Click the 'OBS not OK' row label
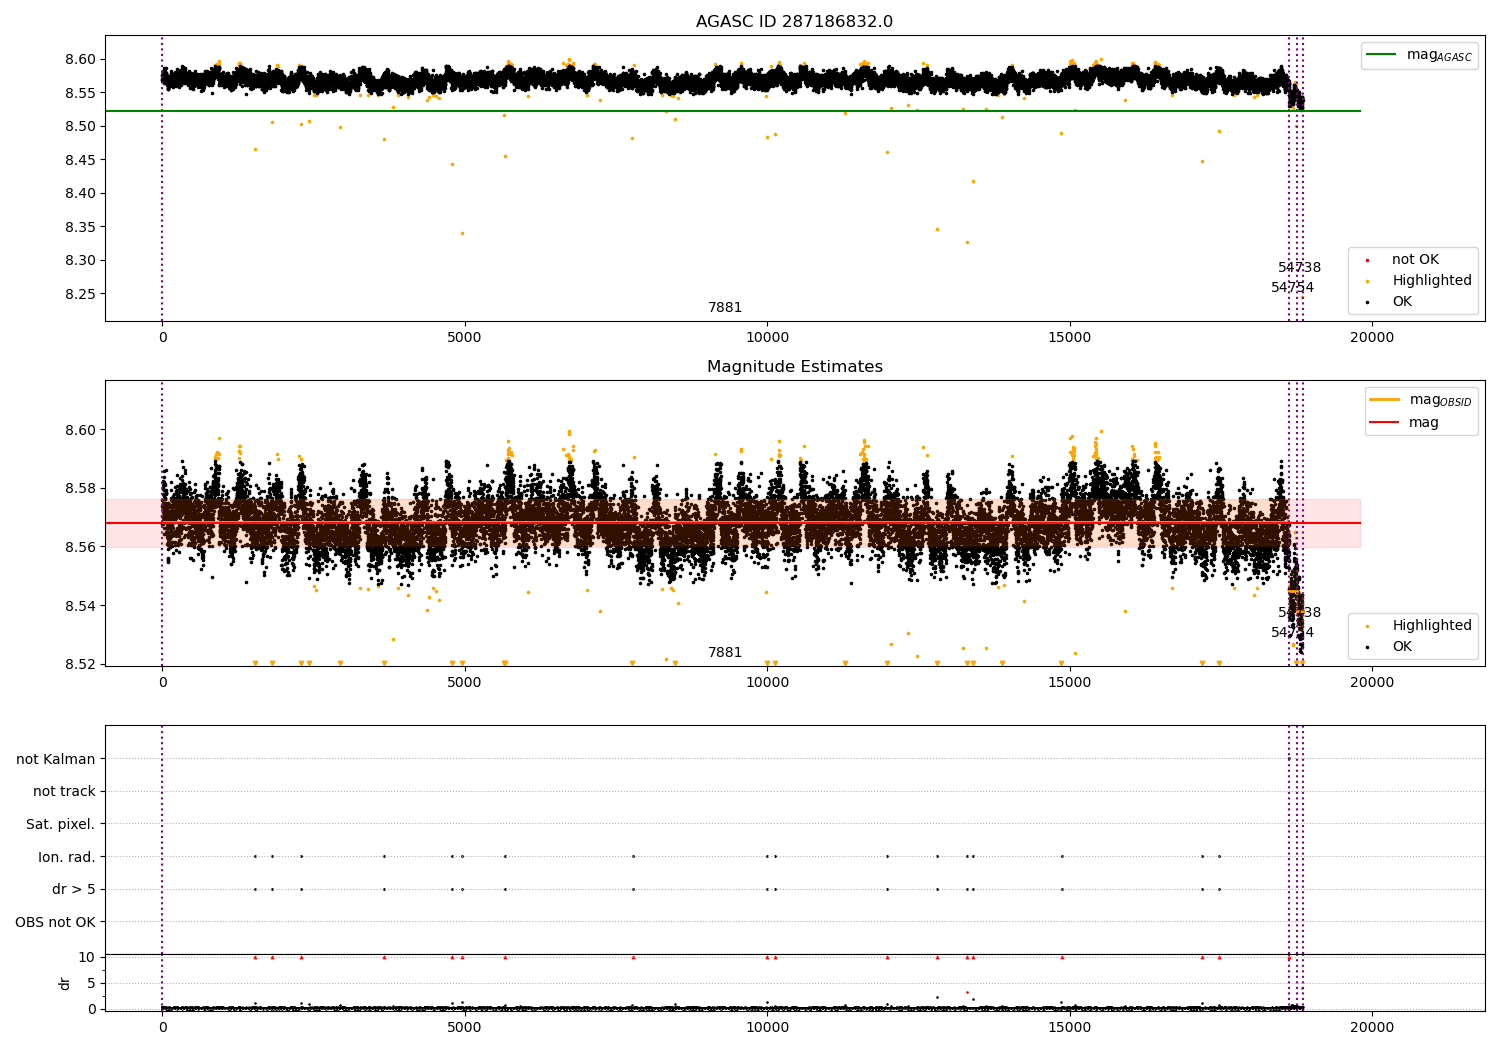 pos(56,922)
